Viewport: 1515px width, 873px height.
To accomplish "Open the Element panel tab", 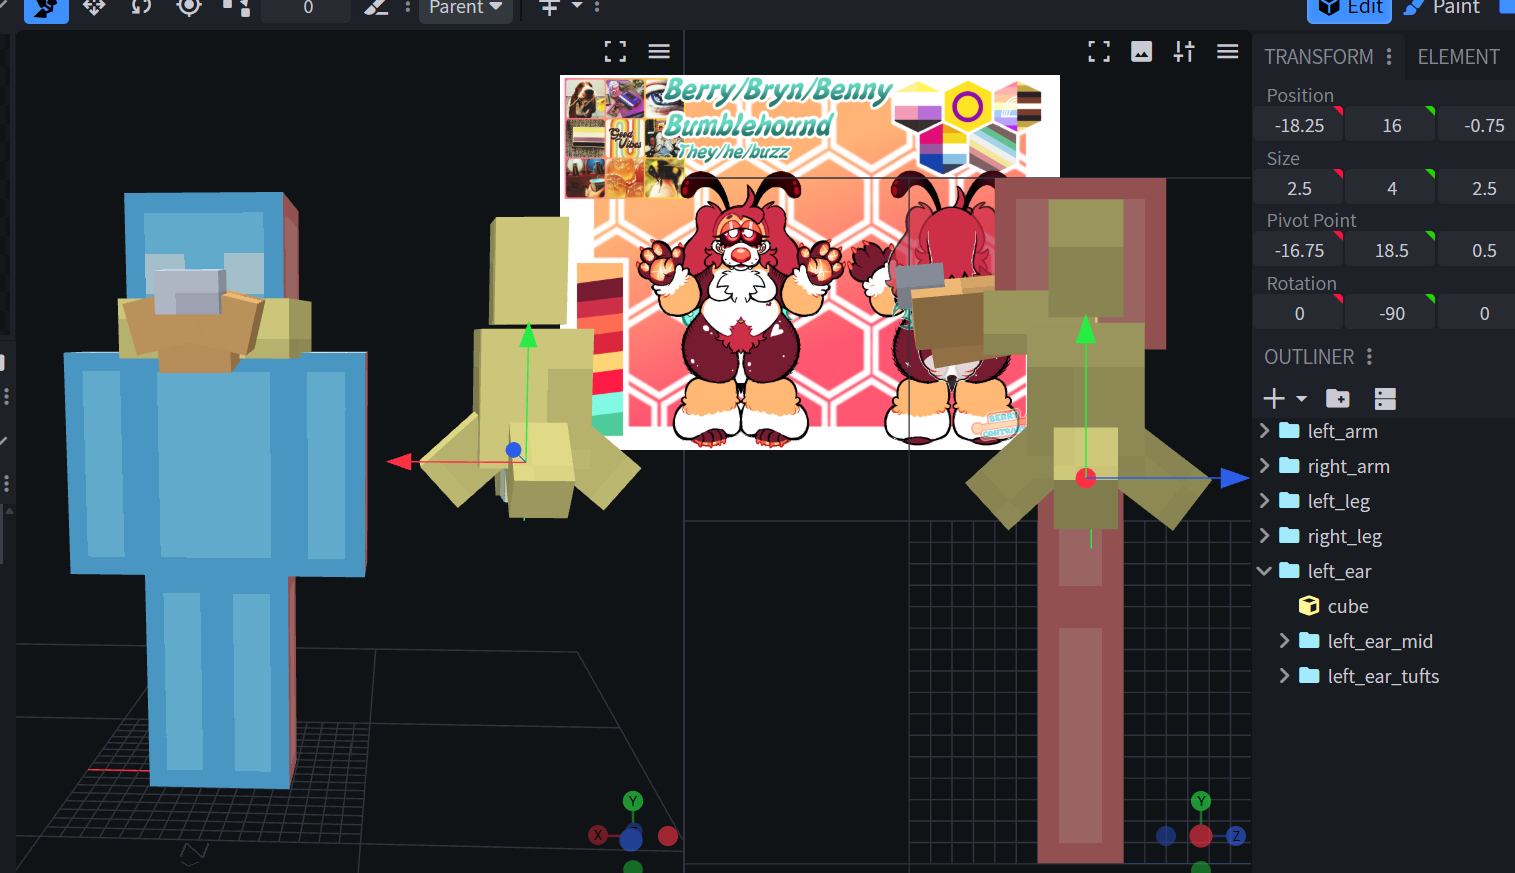I will tap(1458, 57).
